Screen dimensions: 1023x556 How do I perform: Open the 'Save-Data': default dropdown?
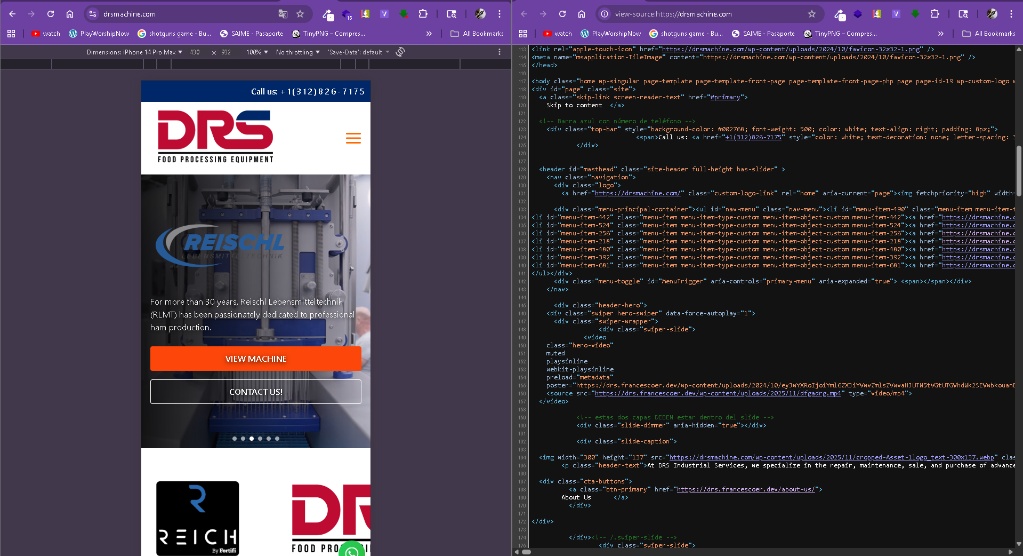tap(358, 52)
